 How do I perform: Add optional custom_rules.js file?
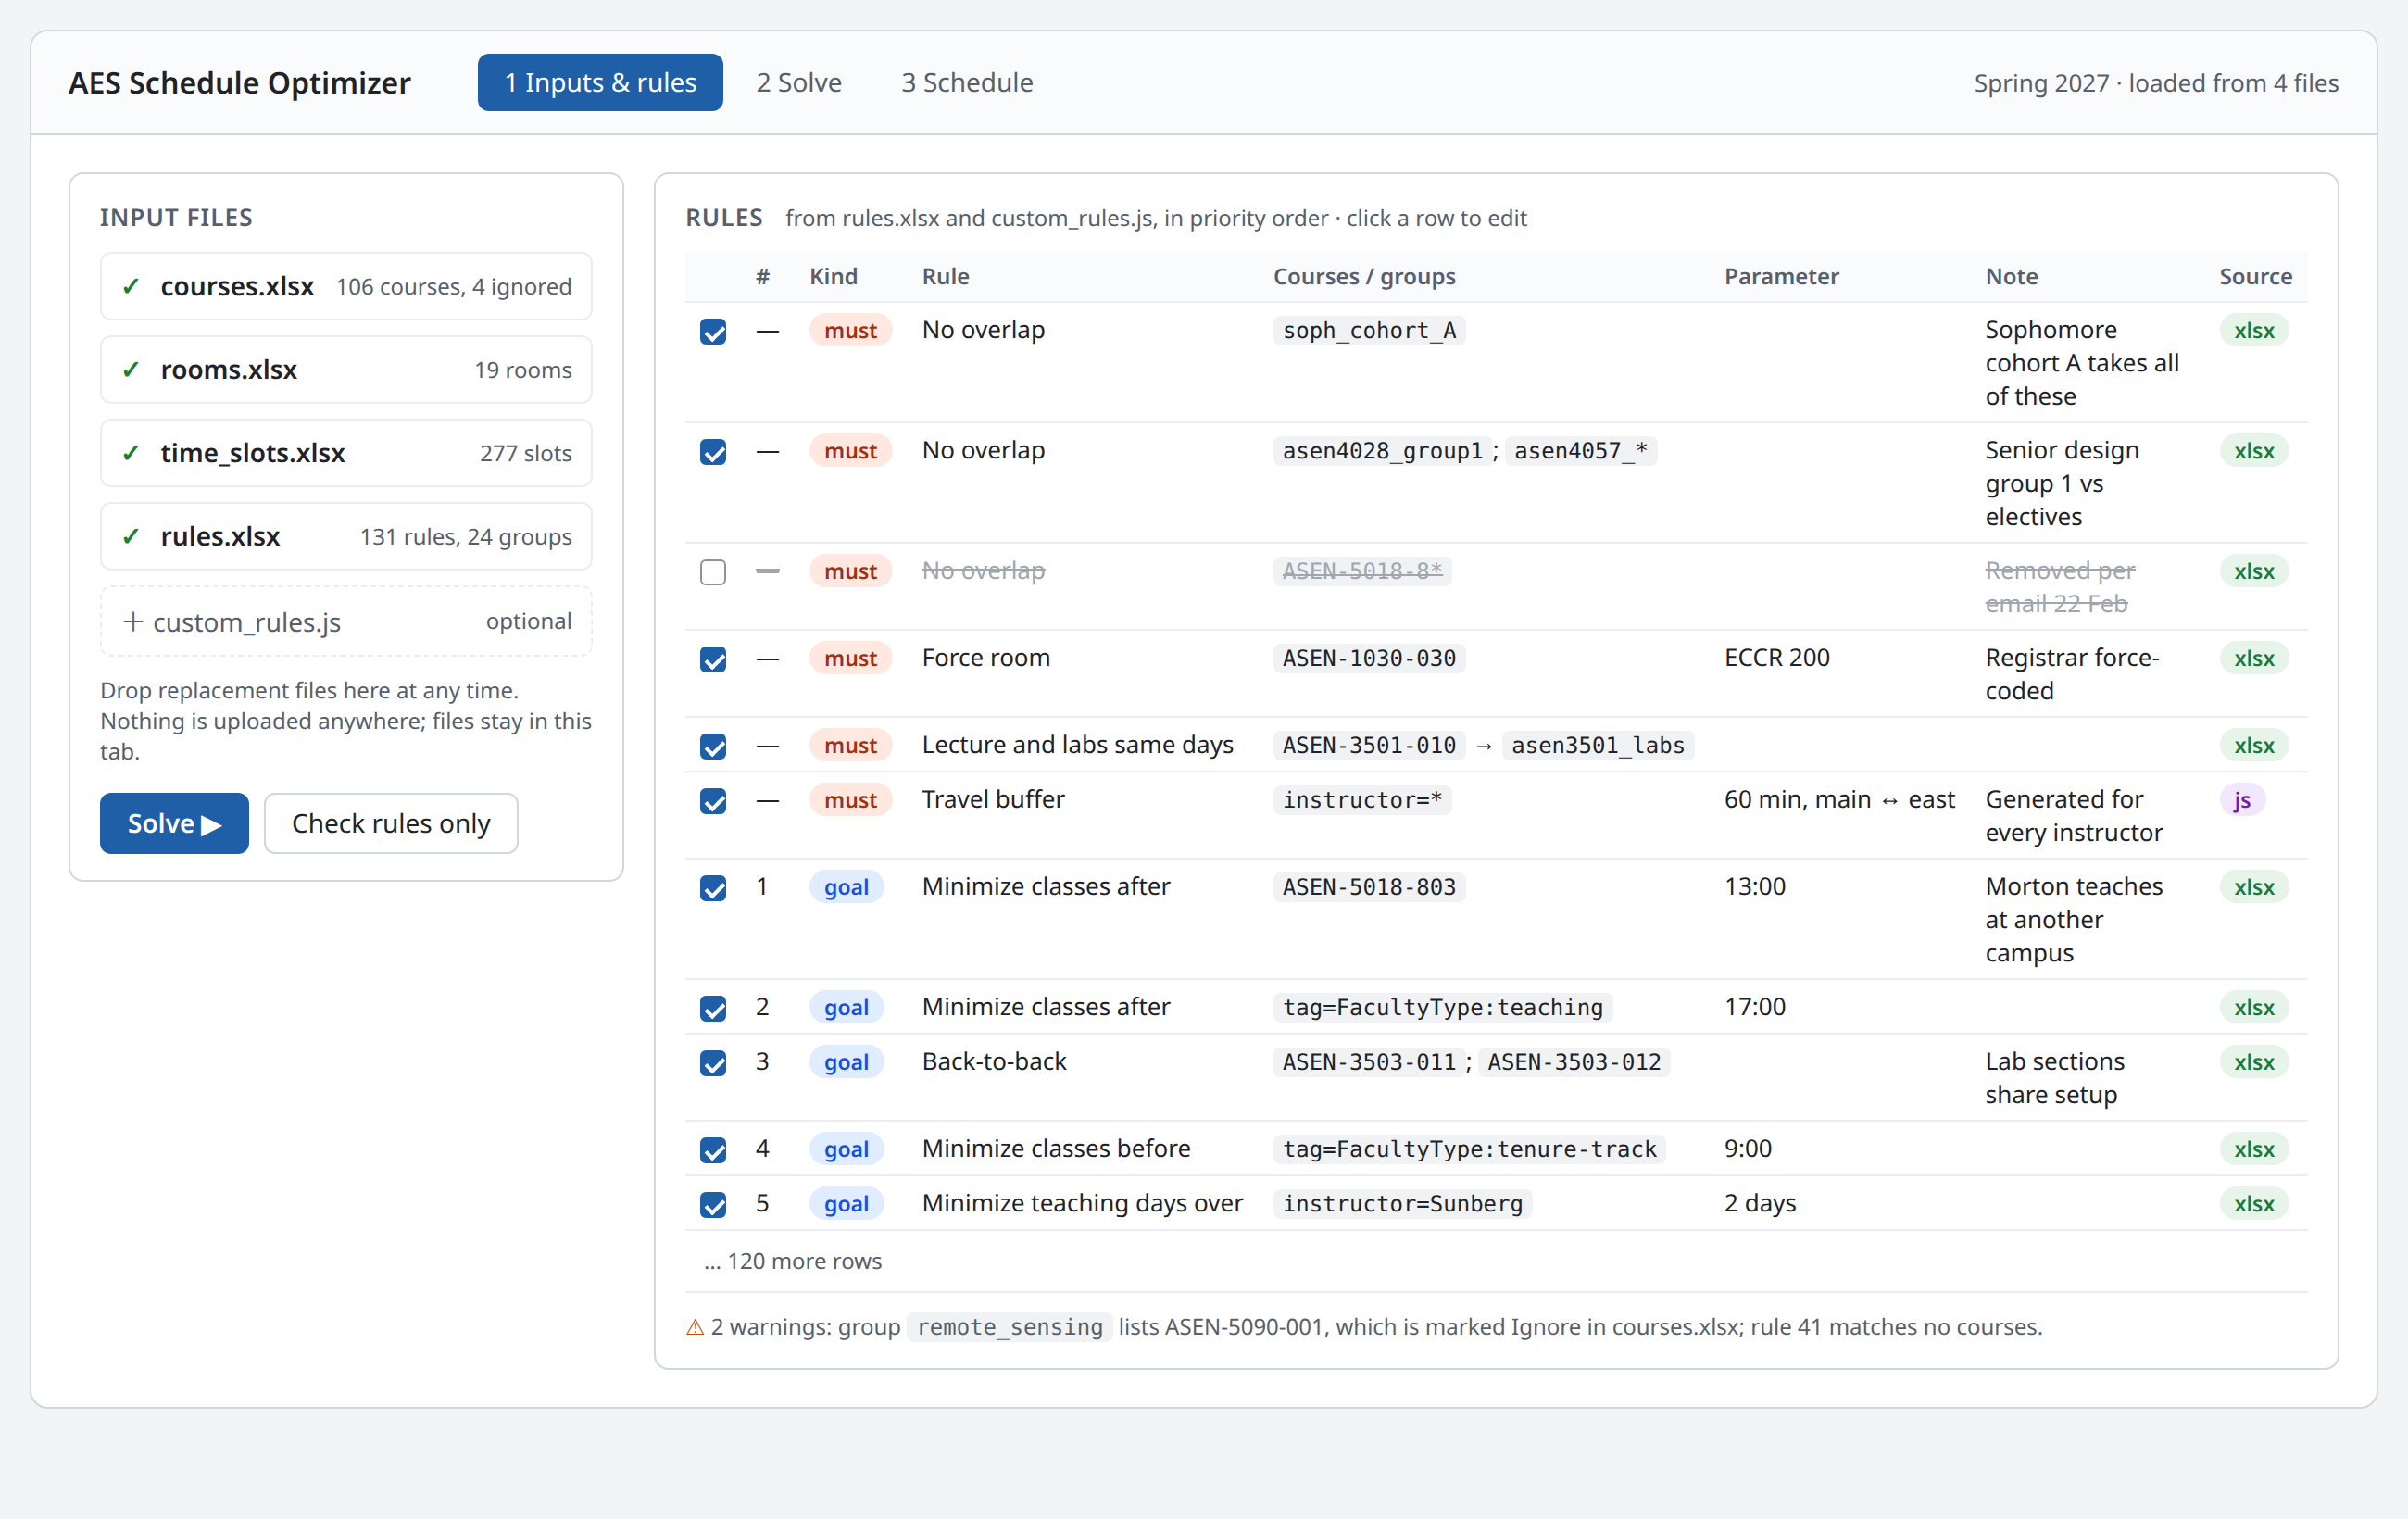click(x=346, y=621)
